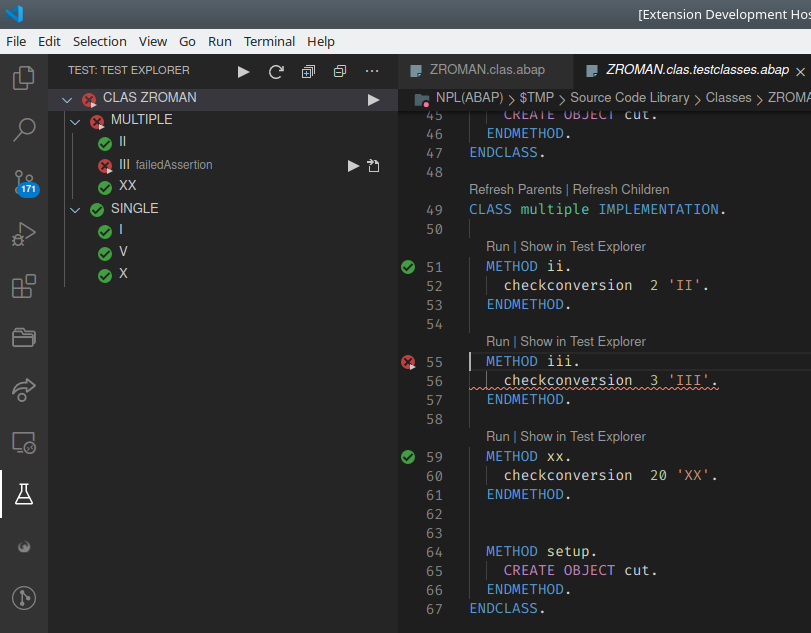Collapse the SINGLE test suite
This screenshot has width=811, height=633.
point(75,209)
